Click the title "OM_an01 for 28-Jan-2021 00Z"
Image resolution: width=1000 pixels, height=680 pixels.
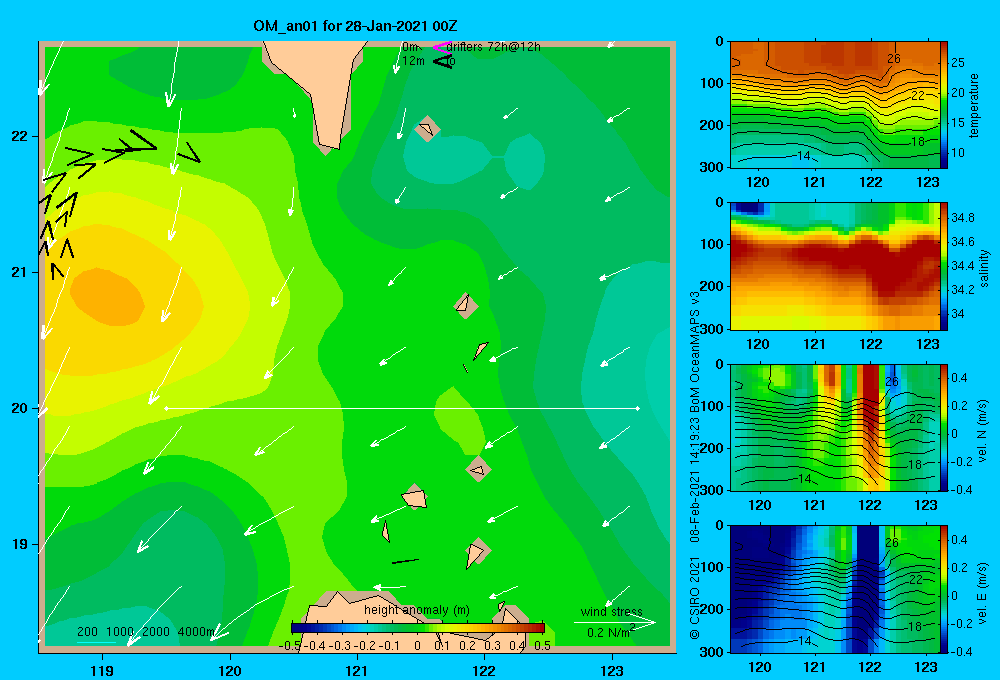[355, 26]
